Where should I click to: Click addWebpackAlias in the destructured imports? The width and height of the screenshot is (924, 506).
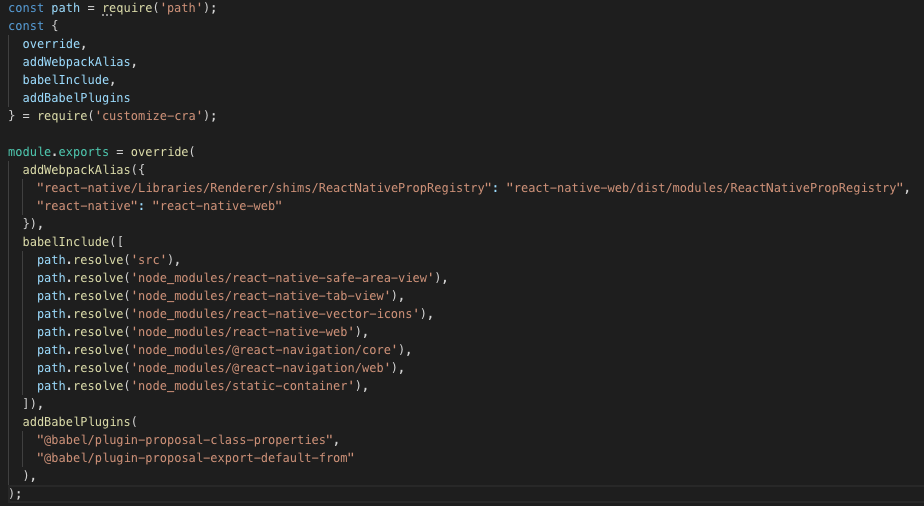77,62
